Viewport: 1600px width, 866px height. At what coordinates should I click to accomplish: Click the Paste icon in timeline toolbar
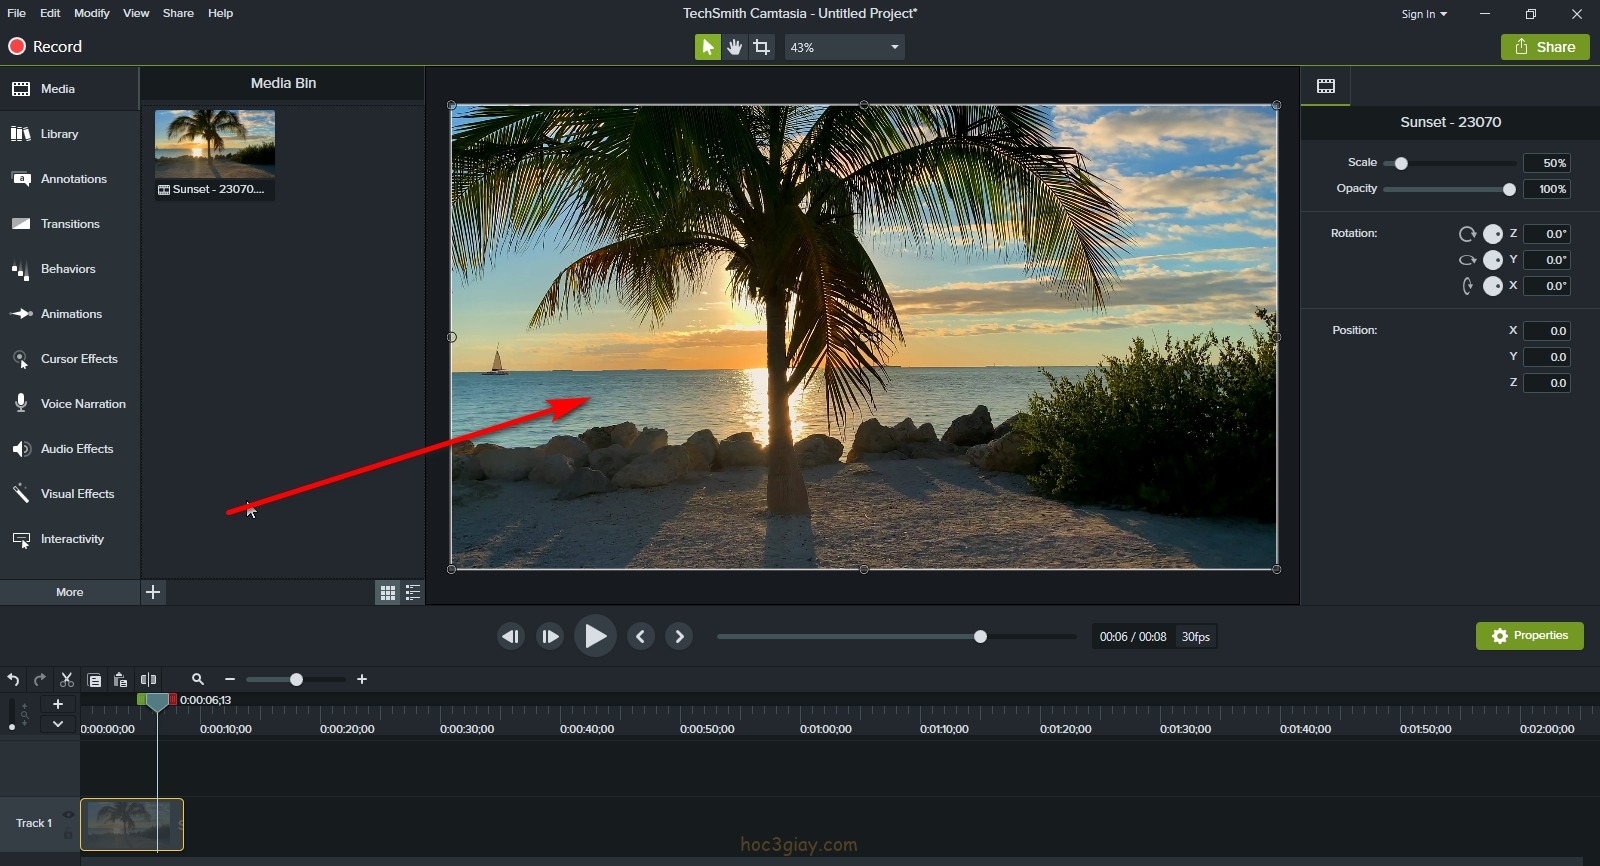120,680
